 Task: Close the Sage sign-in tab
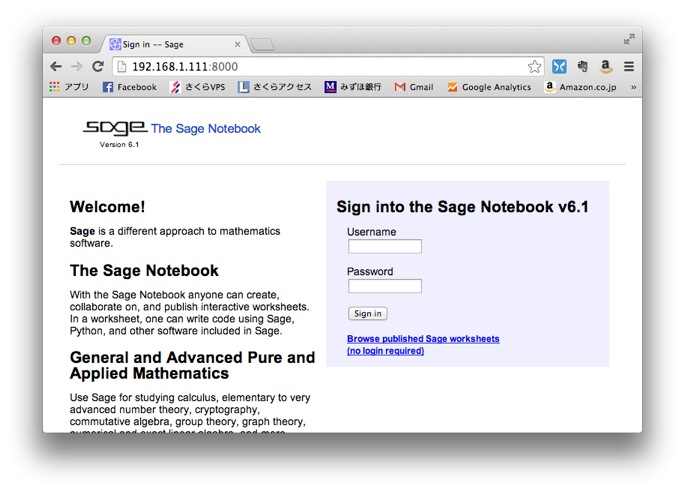(237, 44)
